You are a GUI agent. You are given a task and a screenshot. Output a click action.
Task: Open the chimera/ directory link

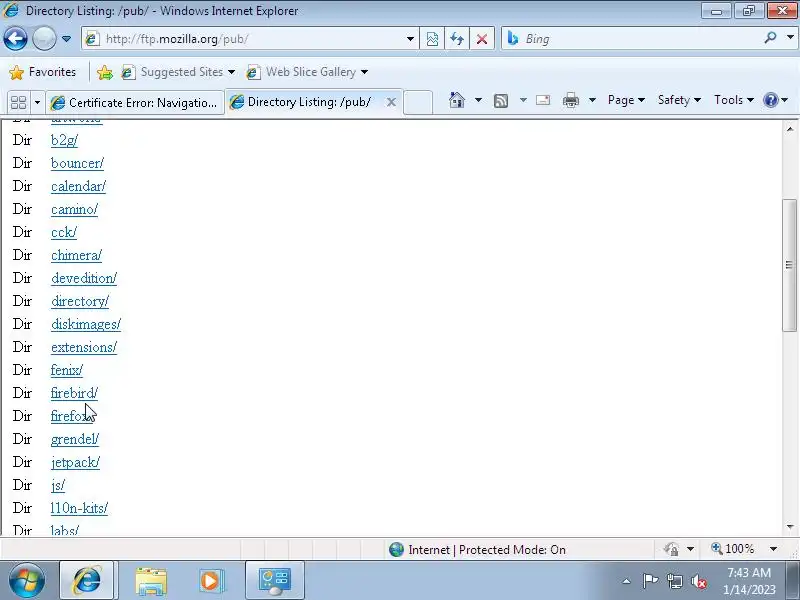pos(77,255)
